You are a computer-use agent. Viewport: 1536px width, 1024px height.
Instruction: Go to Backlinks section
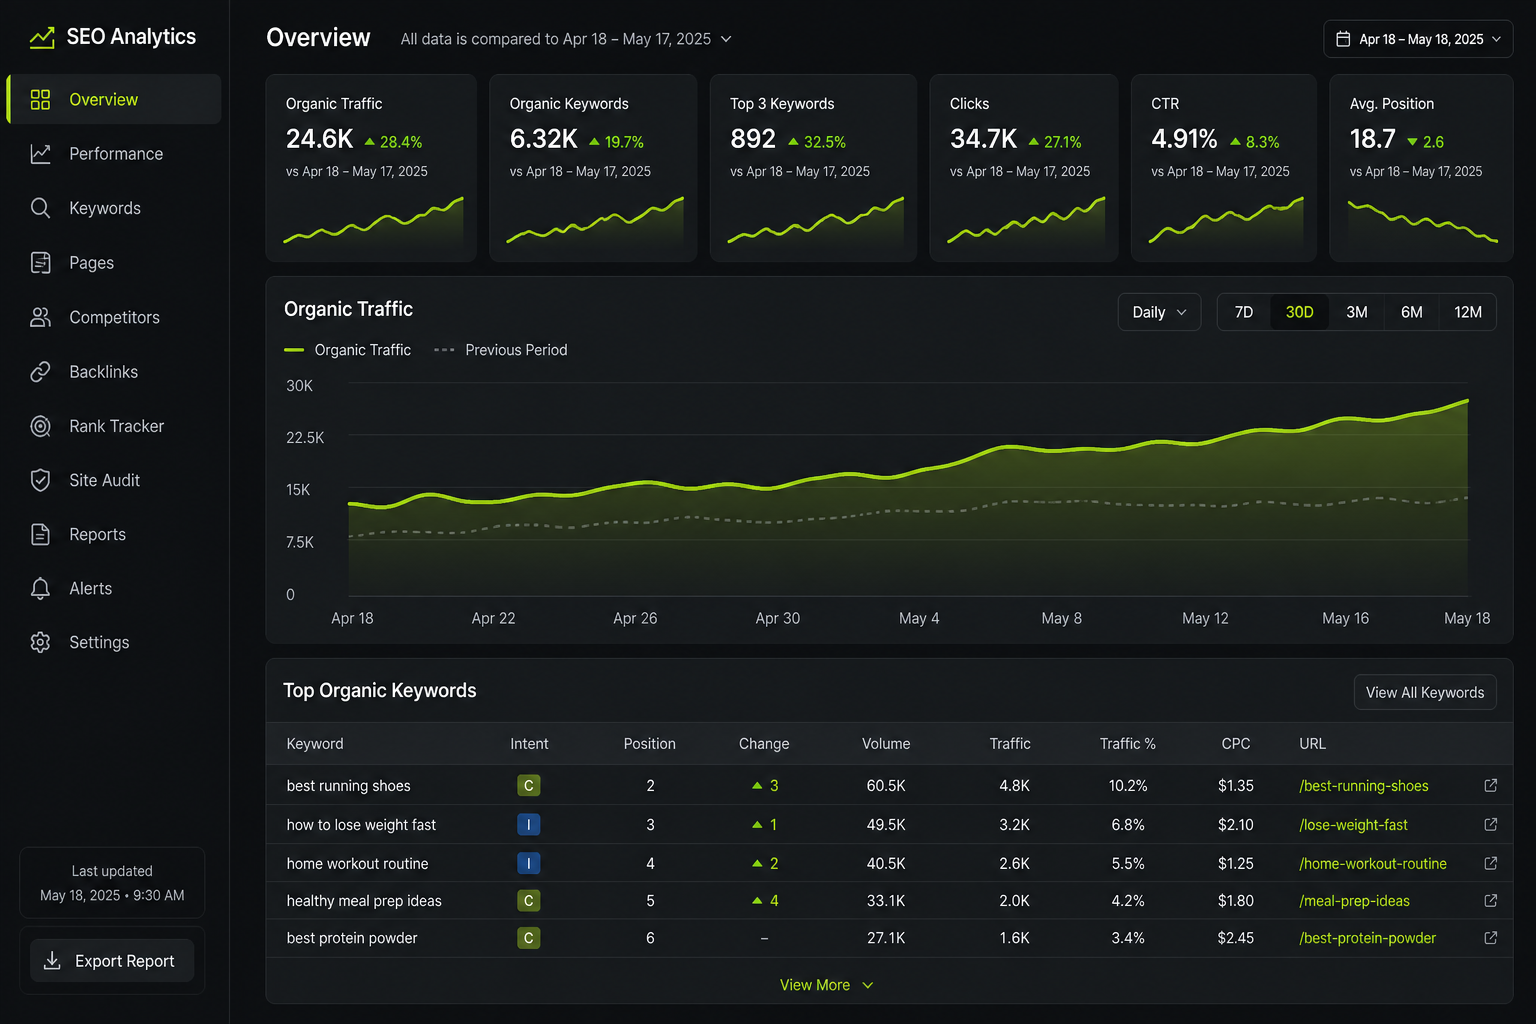pyautogui.click(x=114, y=372)
